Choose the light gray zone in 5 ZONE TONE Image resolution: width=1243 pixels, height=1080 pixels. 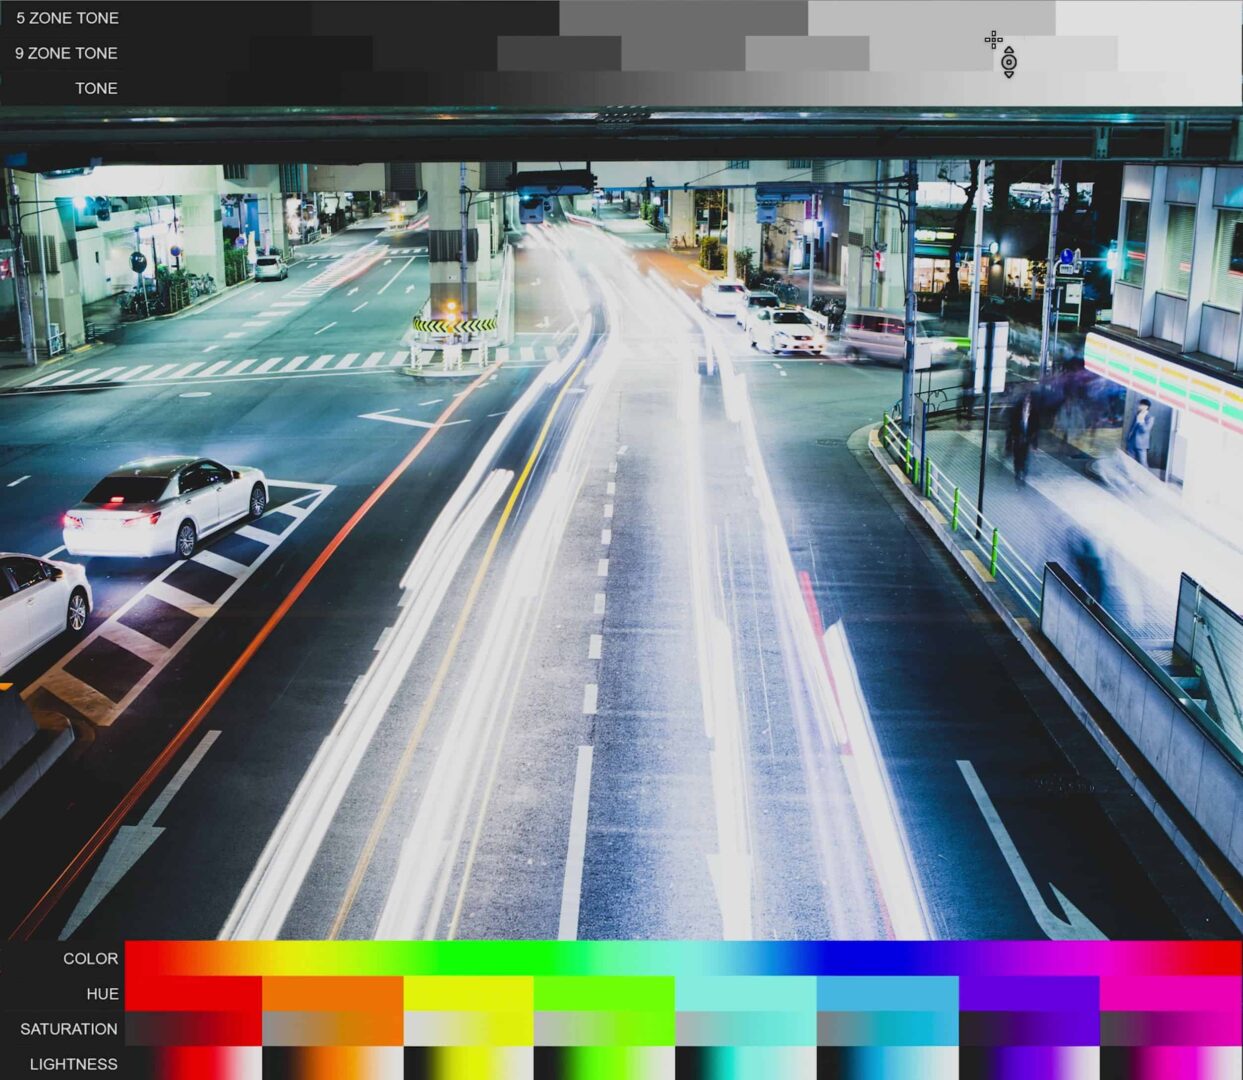tap(931, 18)
